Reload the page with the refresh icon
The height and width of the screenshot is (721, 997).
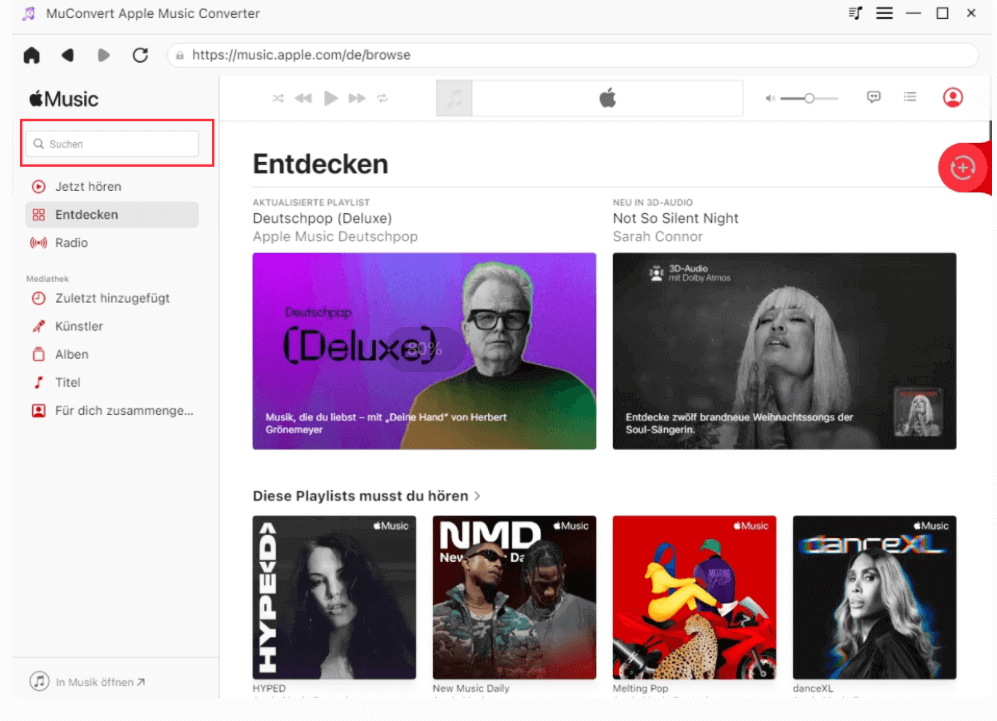coord(140,55)
